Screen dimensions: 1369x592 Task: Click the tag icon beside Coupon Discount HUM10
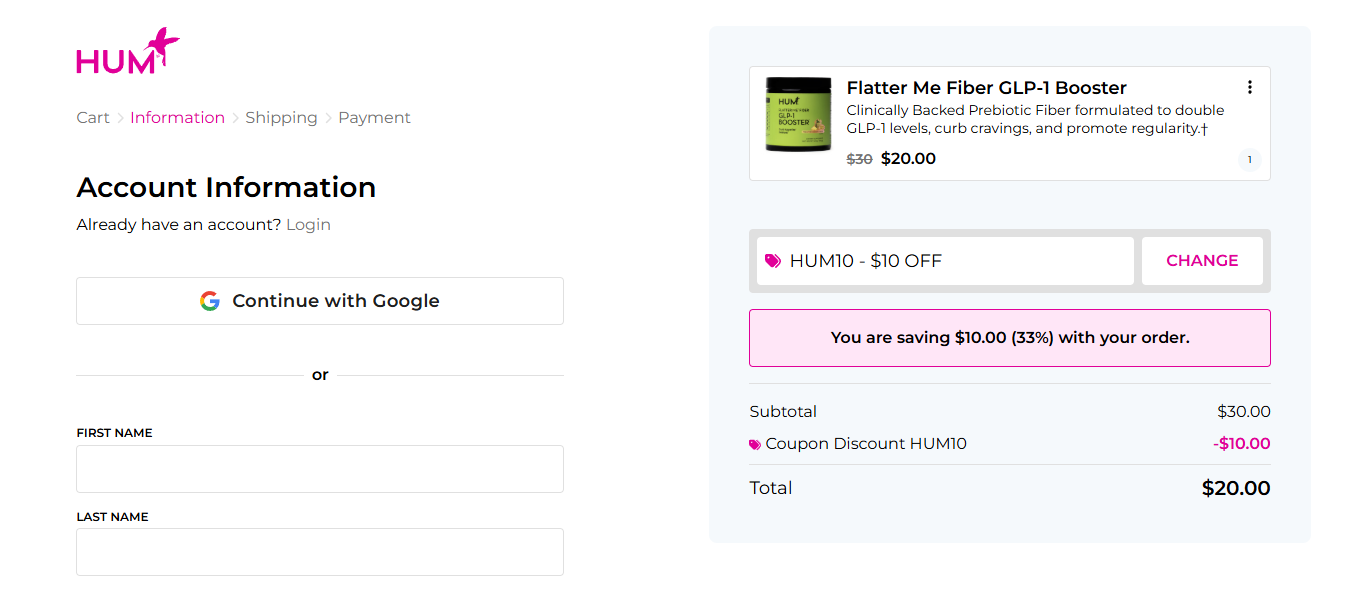pyautogui.click(x=754, y=443)
